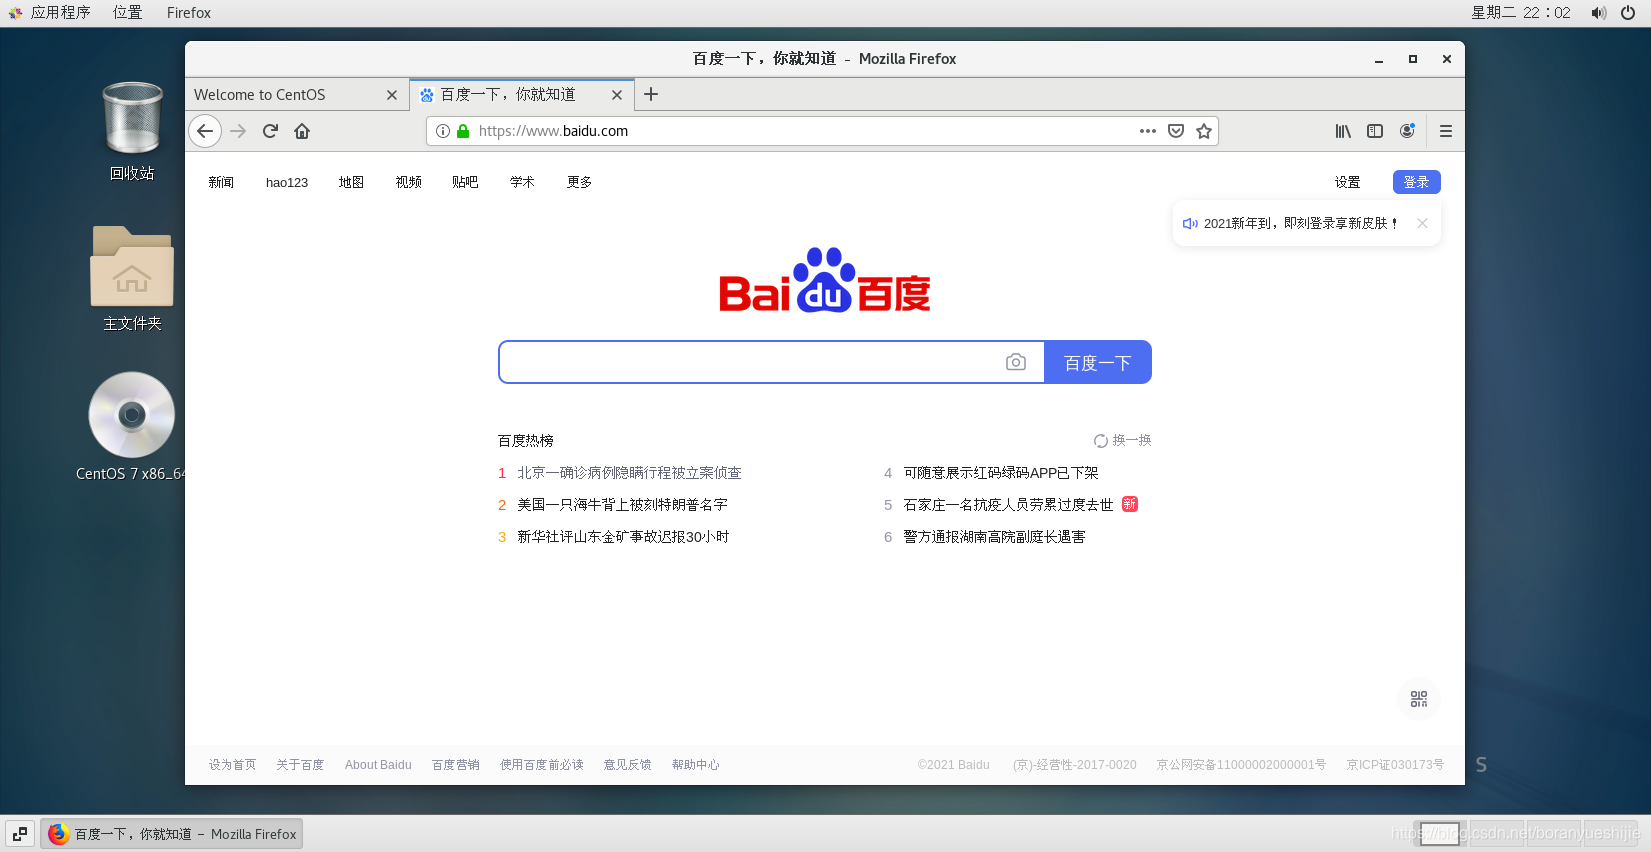1651x852 pixels.
Task: Click the clock 星期二 22:02
Action: 1521,13
